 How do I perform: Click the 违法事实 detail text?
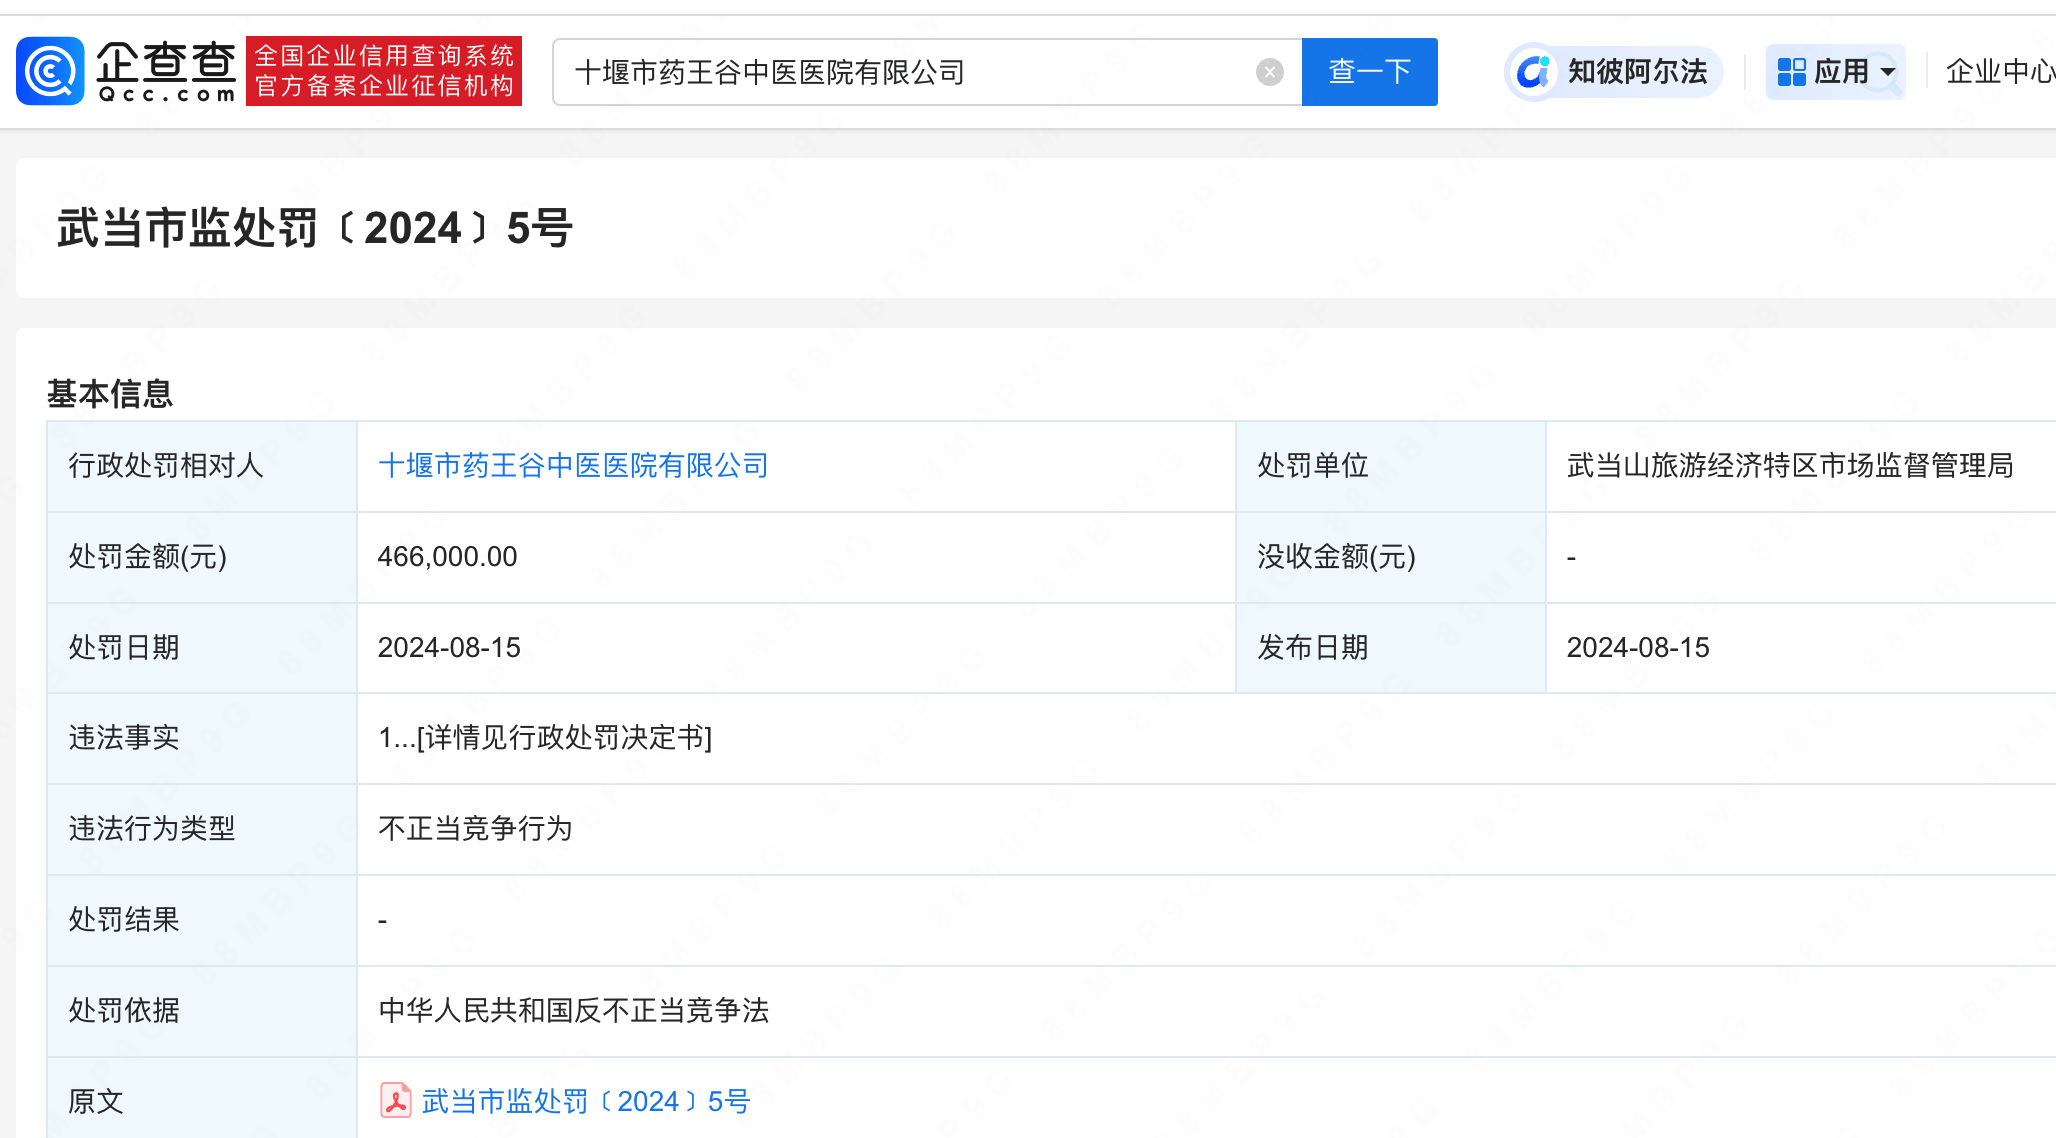[545, 738]
